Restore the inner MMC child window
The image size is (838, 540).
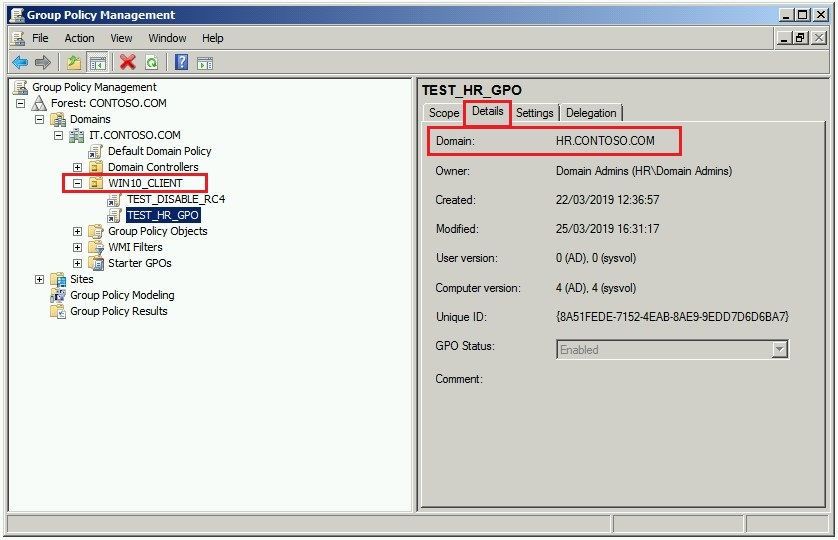pos(800,38)
